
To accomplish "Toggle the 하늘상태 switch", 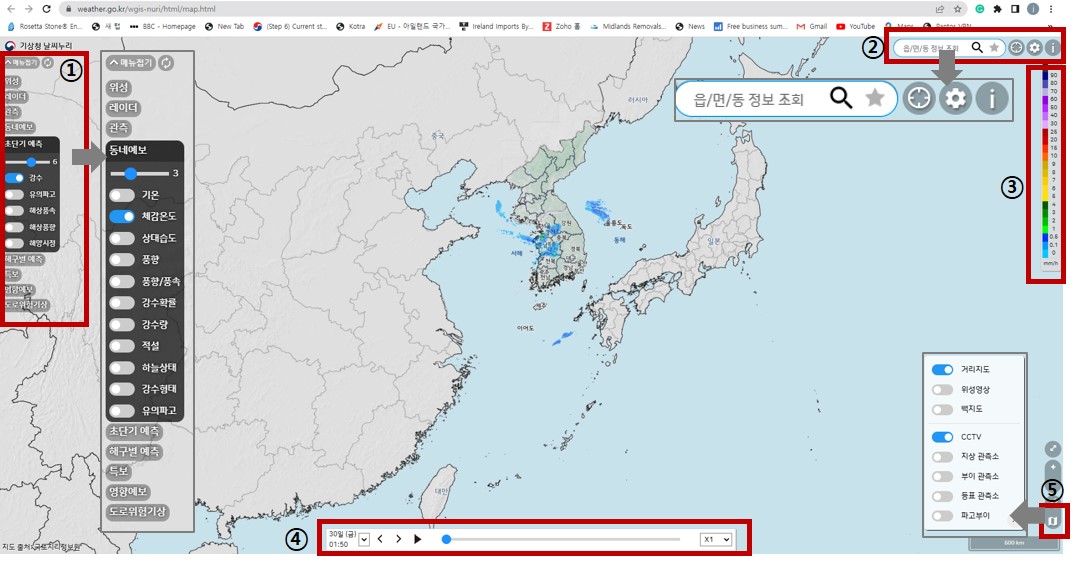I will [x=122, y=367].
